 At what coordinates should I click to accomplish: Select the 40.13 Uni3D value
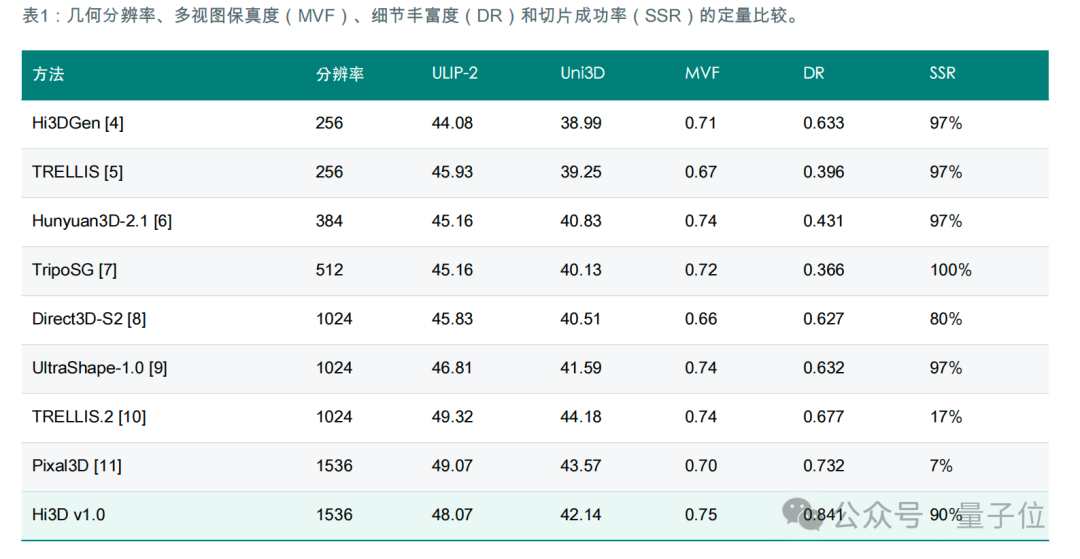(581, 270)
